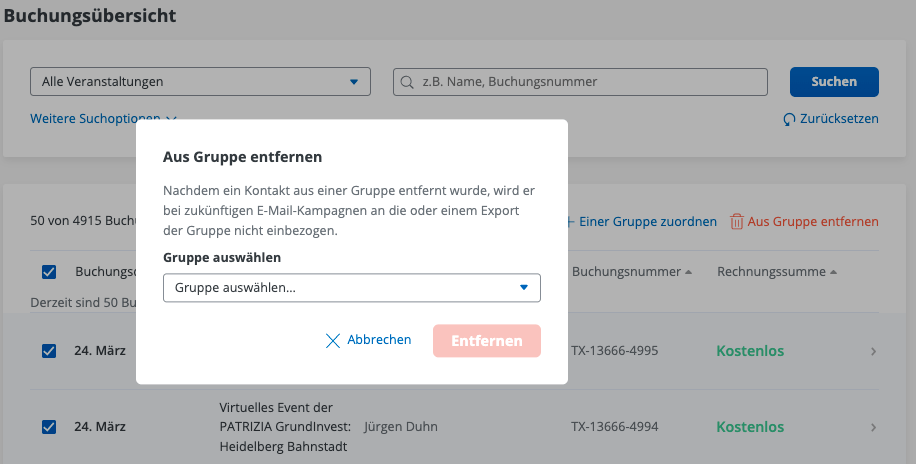Click the X icon beside Abbrechen

pos(333,341)
